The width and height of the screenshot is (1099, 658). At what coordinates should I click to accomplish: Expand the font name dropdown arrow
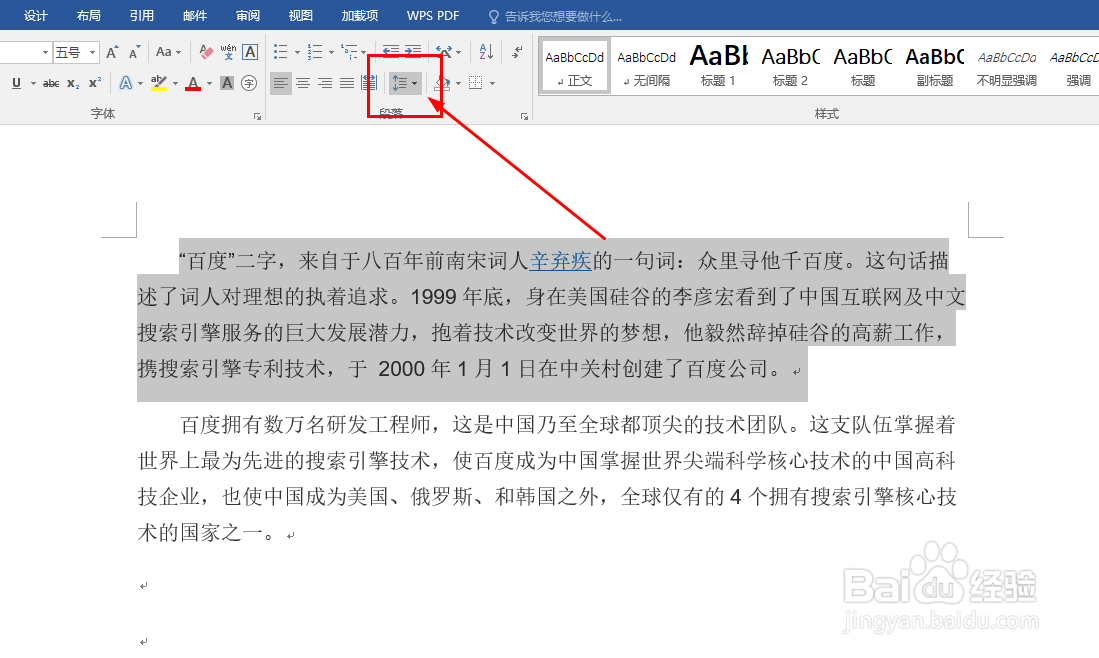pyautogui.click(x=45, y=53)
